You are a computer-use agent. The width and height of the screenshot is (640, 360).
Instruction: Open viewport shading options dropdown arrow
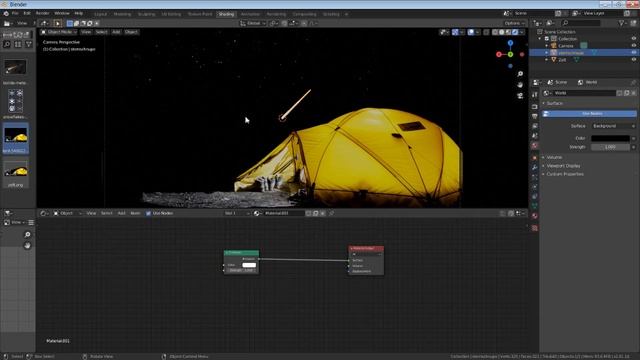(522, 32)
